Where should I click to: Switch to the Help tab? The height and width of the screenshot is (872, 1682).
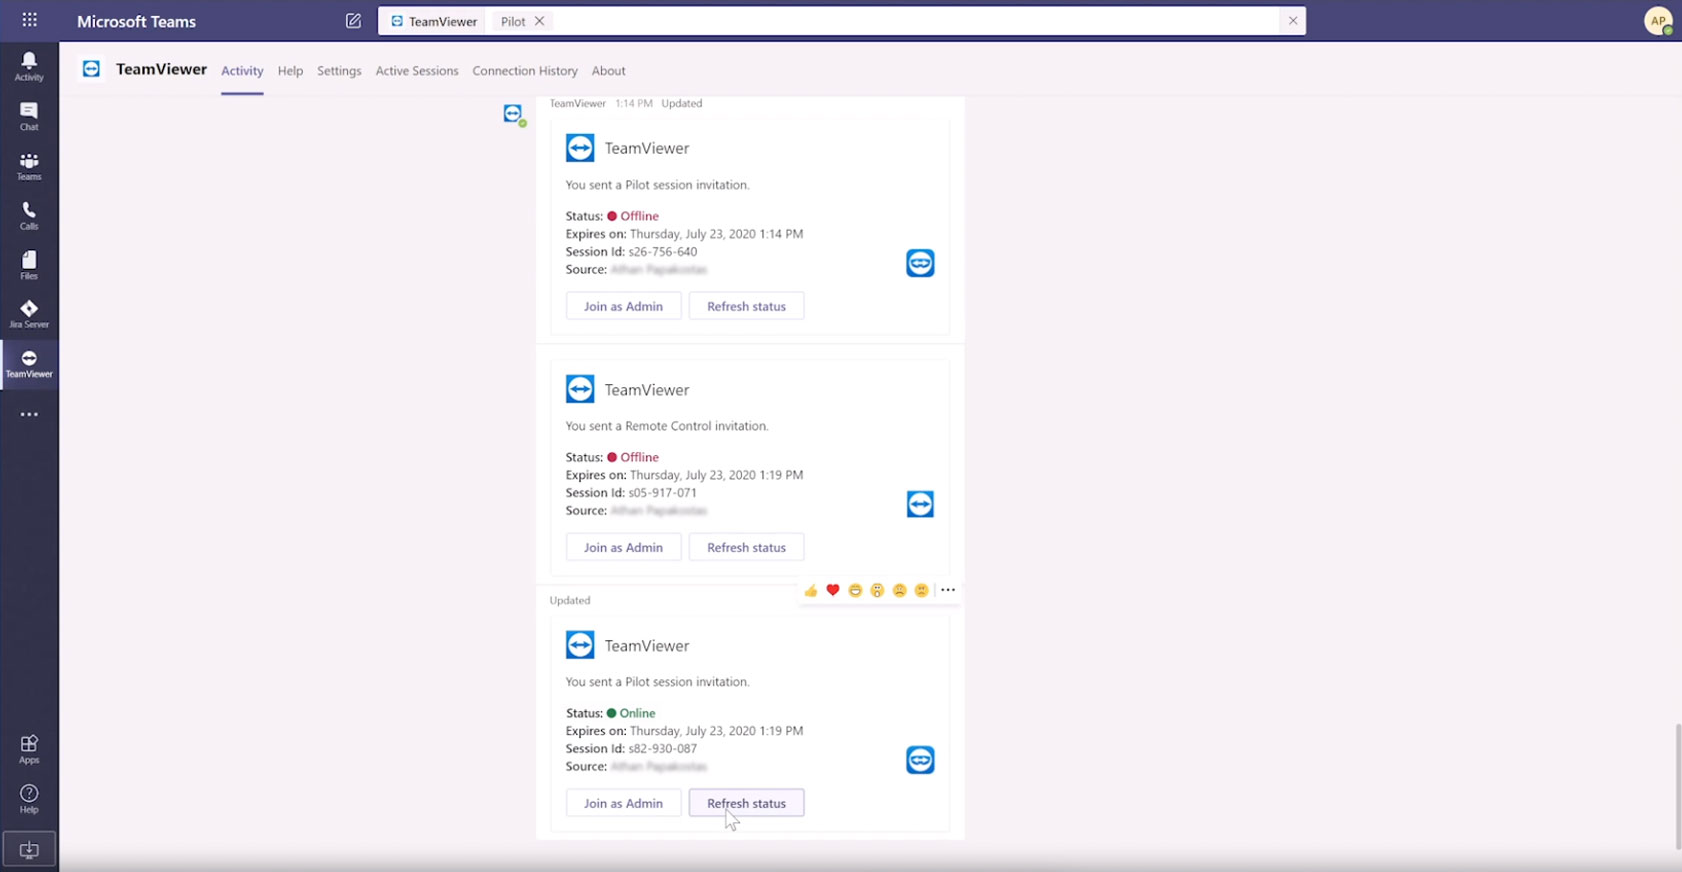tap(290, 71)
